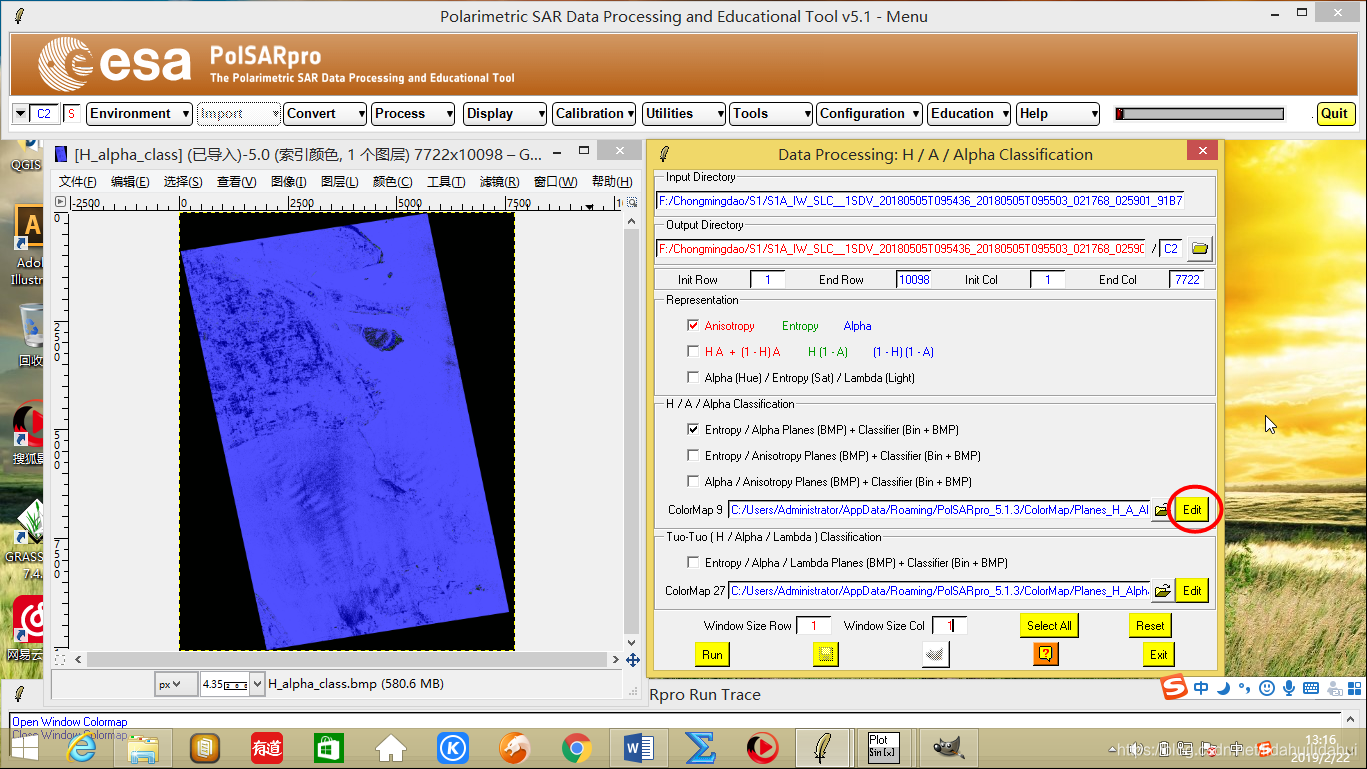Click Edit button for ColorMap 9
This screenshot has width=1367, height=769.
tap(1192, 510)
